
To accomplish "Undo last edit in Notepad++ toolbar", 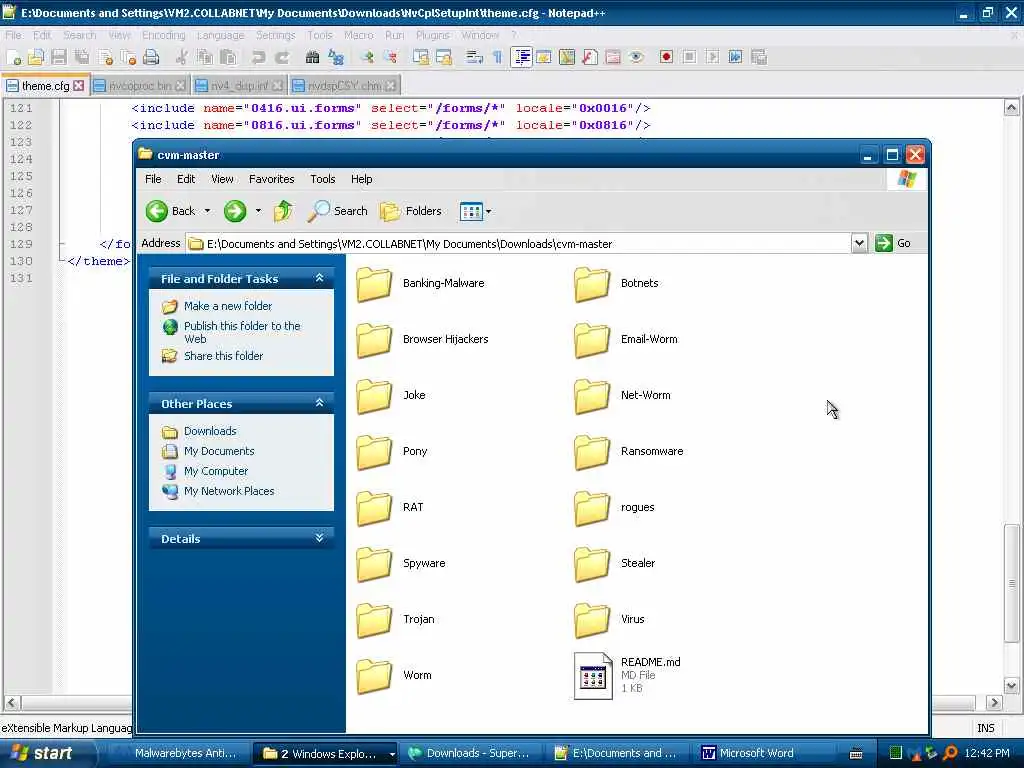I will 259,57.
